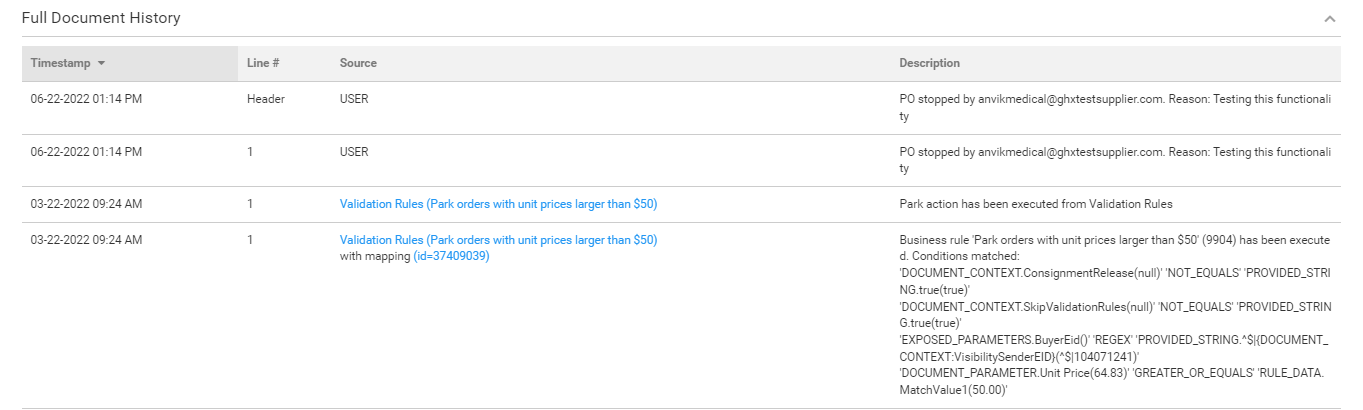
Task: Open Validation Rules link in Park action row
Action: click(x=498, y=204)
